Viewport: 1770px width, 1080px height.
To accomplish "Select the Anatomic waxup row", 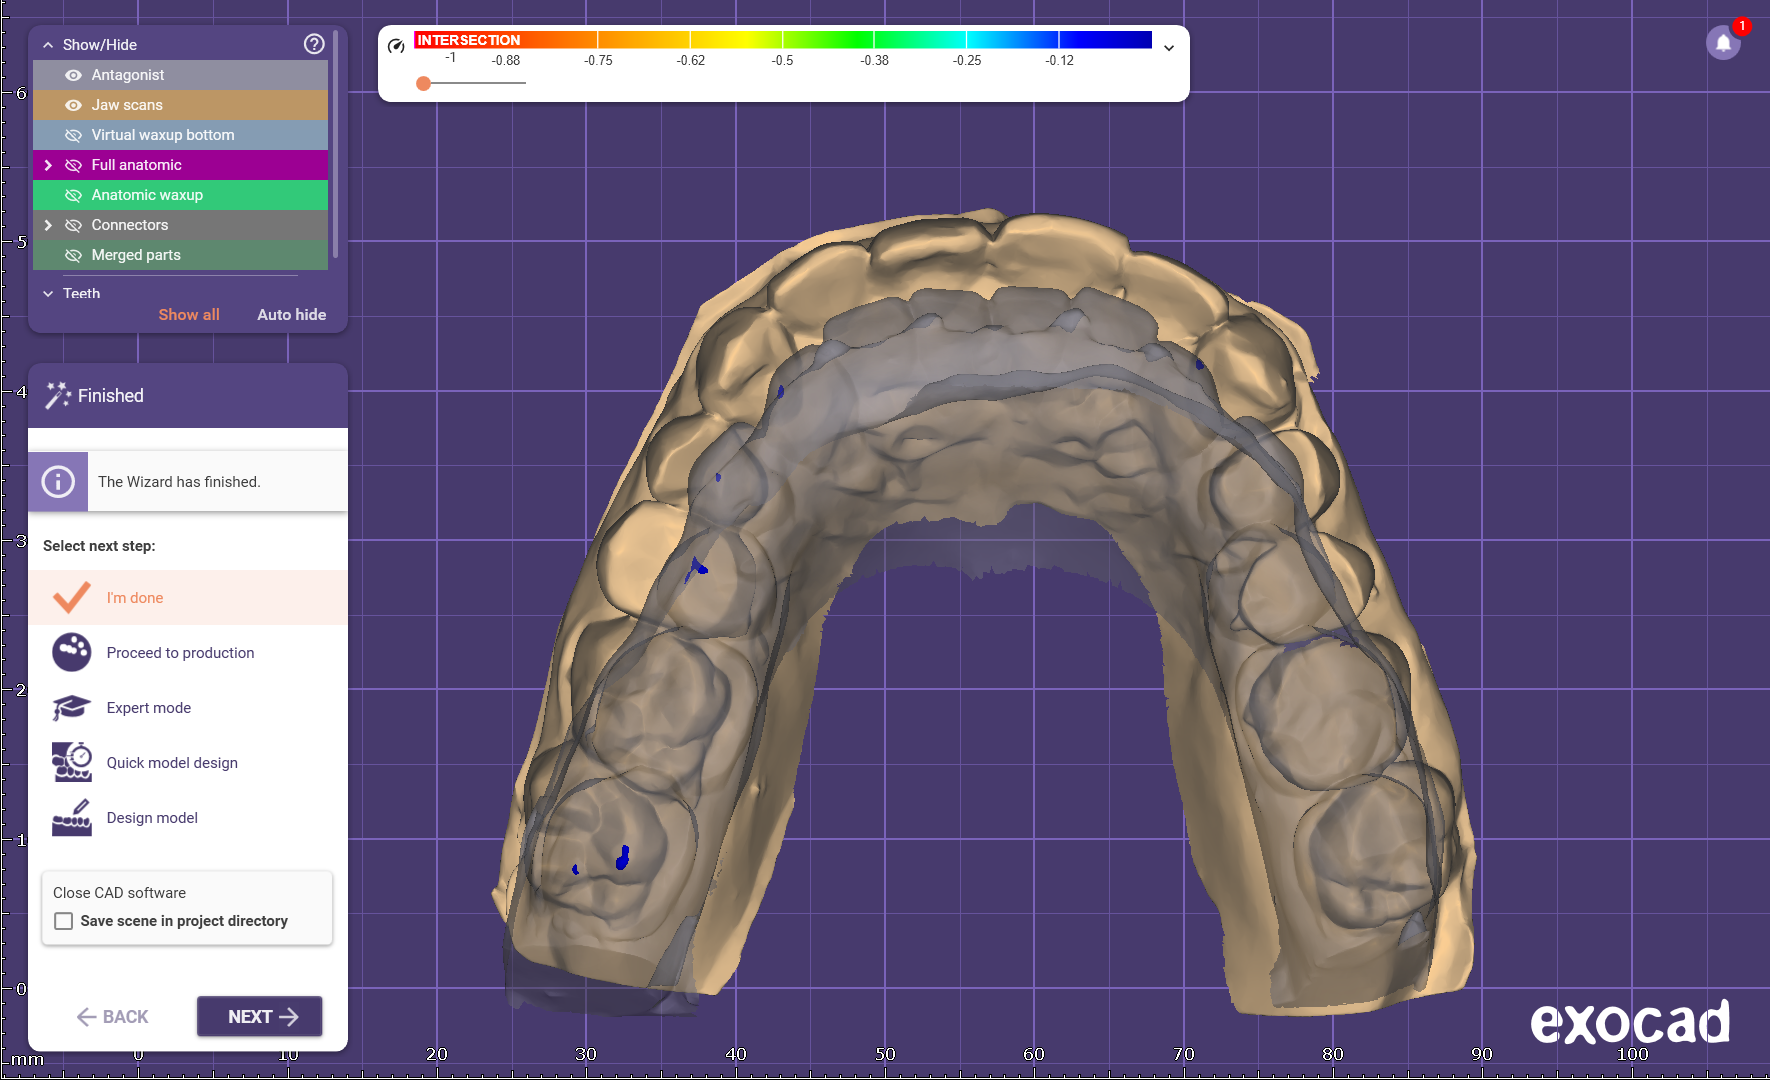I will [147, 195].
